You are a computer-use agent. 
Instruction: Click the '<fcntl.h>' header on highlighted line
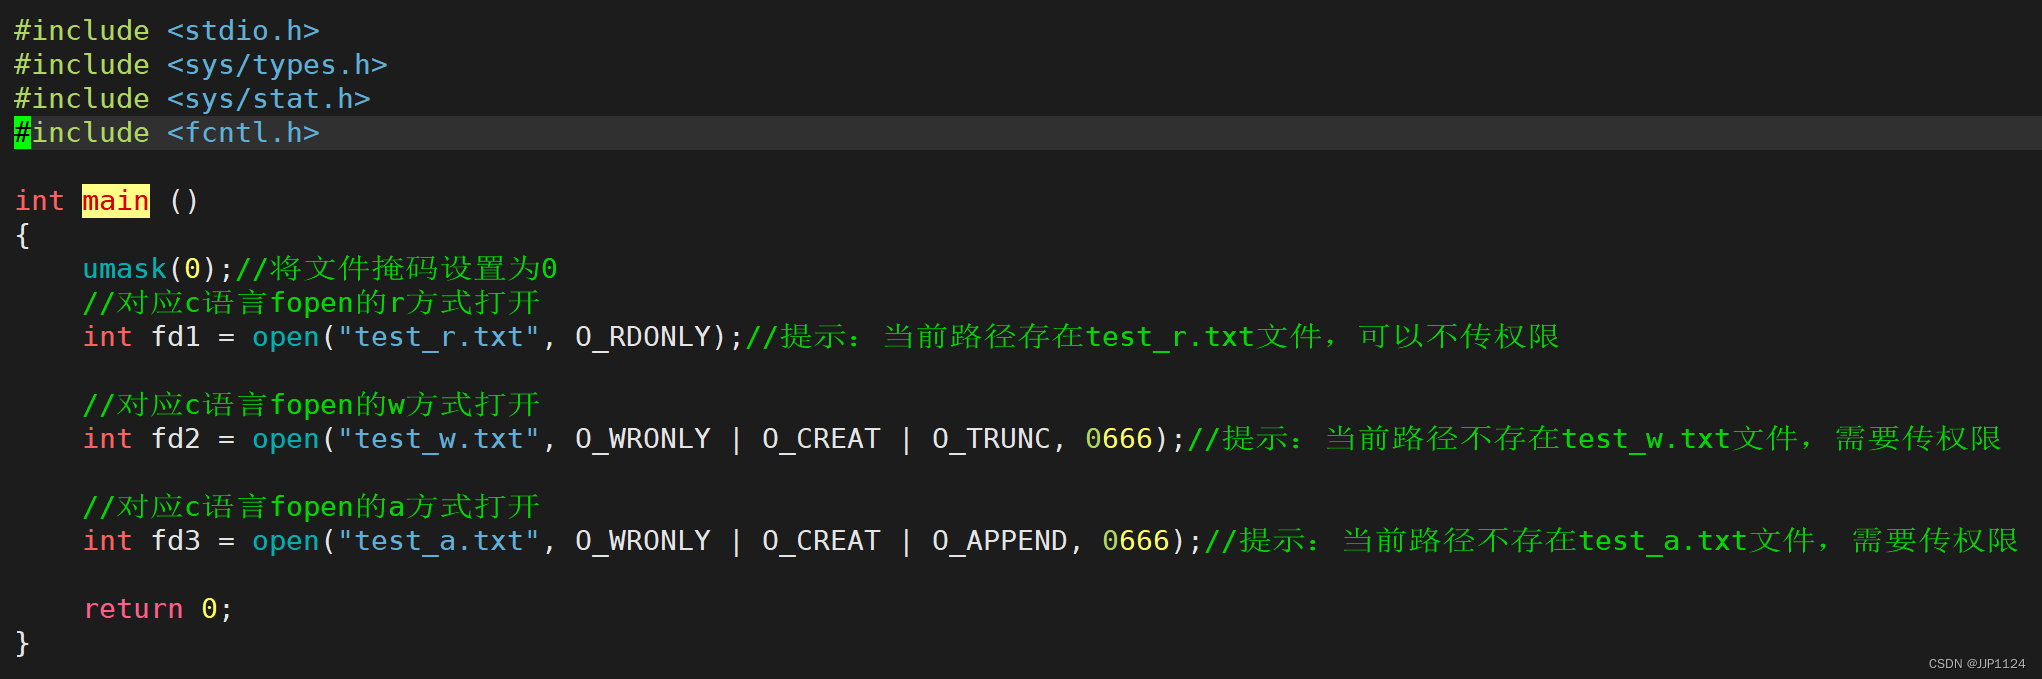coord(243,133)
